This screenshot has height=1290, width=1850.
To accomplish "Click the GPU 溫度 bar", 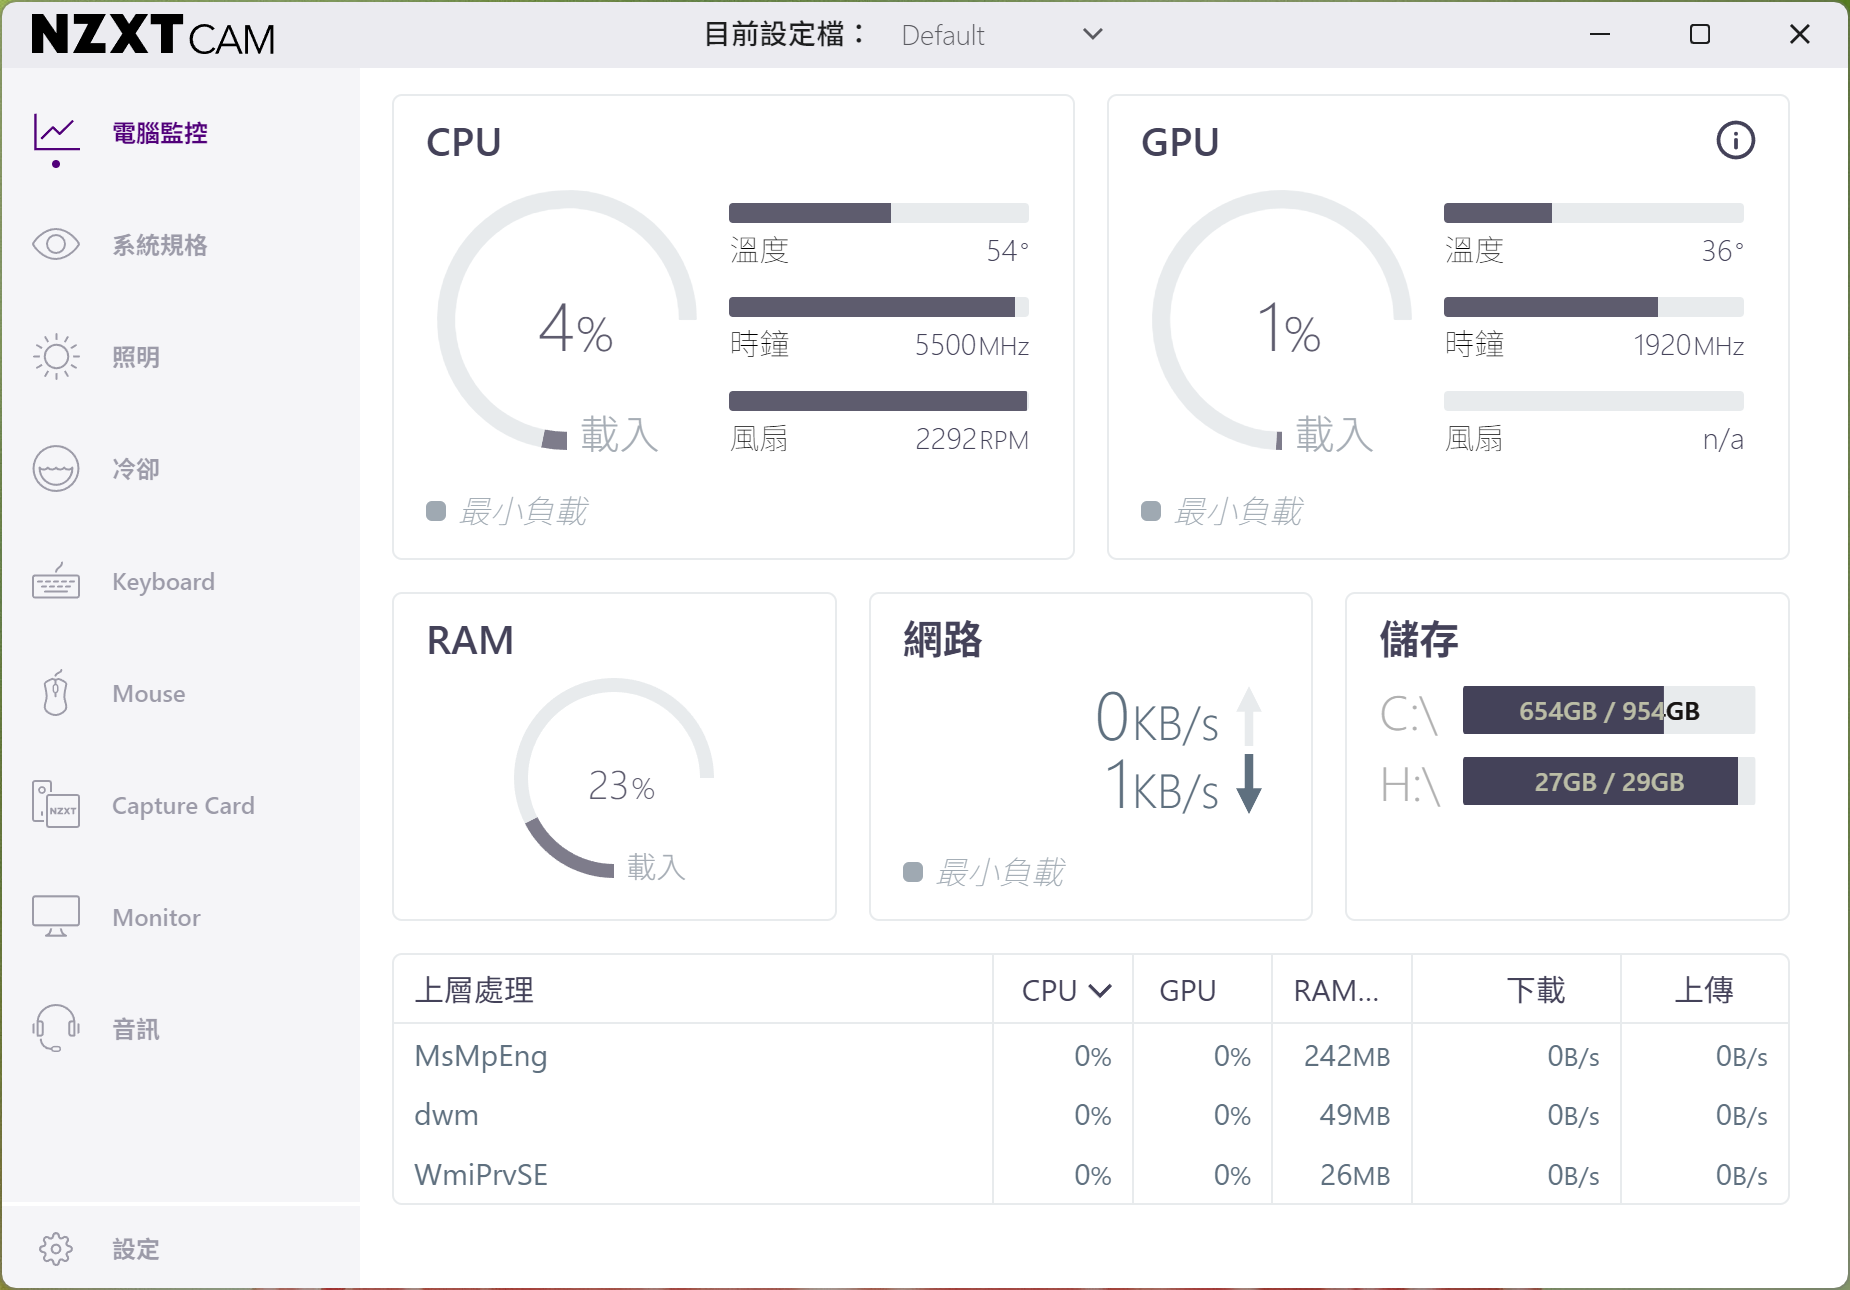I will click(x=1594, y=213).
